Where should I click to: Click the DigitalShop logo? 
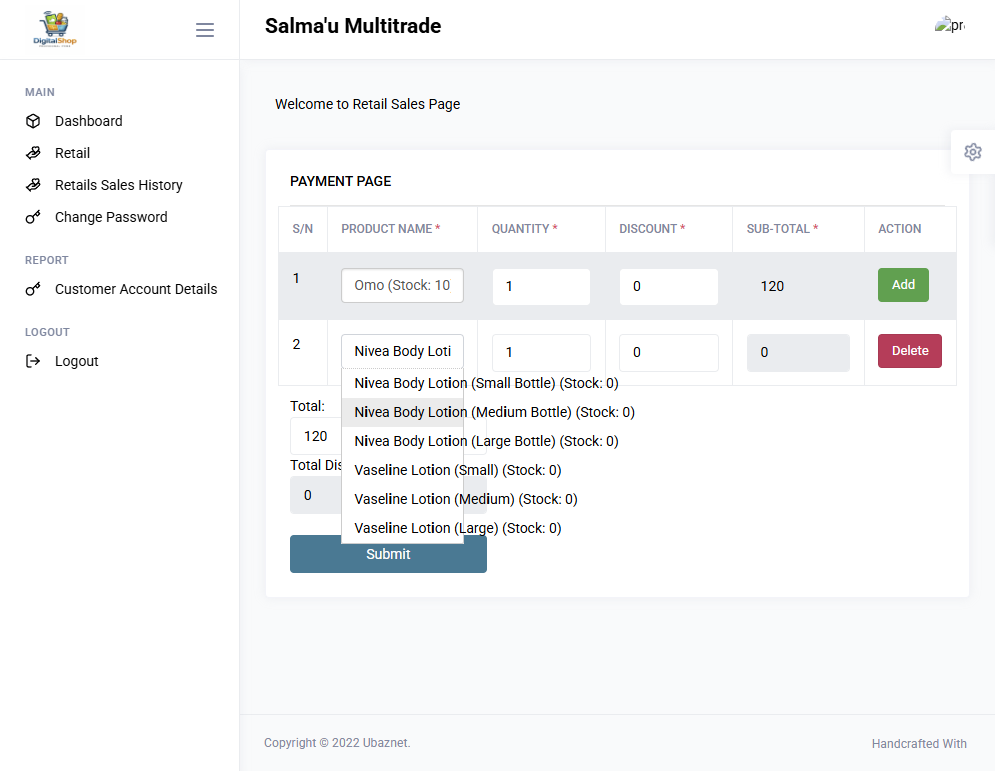tap(55, 29)
